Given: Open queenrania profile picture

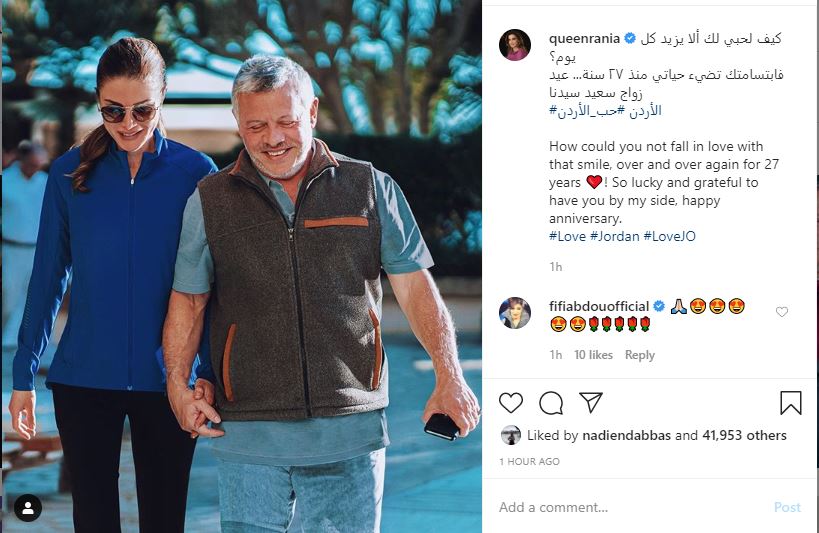Looking at the screenshot, I should click(515, 45).
